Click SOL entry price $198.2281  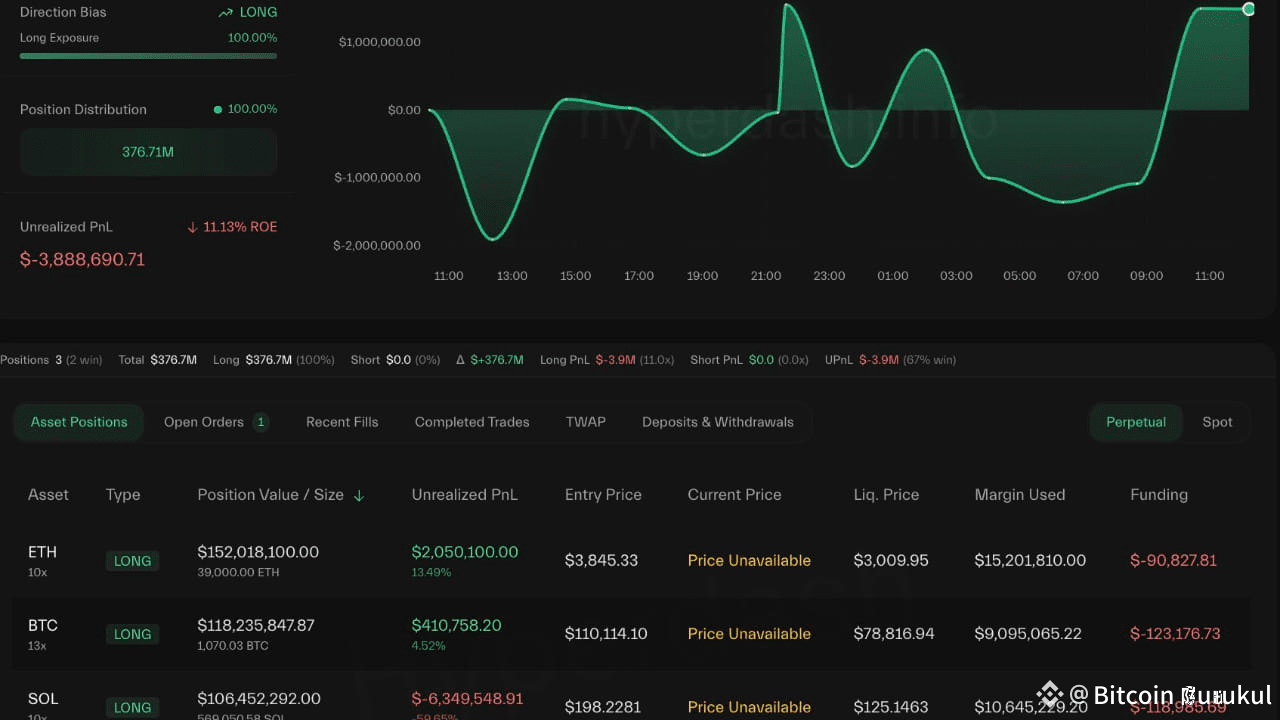602,706
